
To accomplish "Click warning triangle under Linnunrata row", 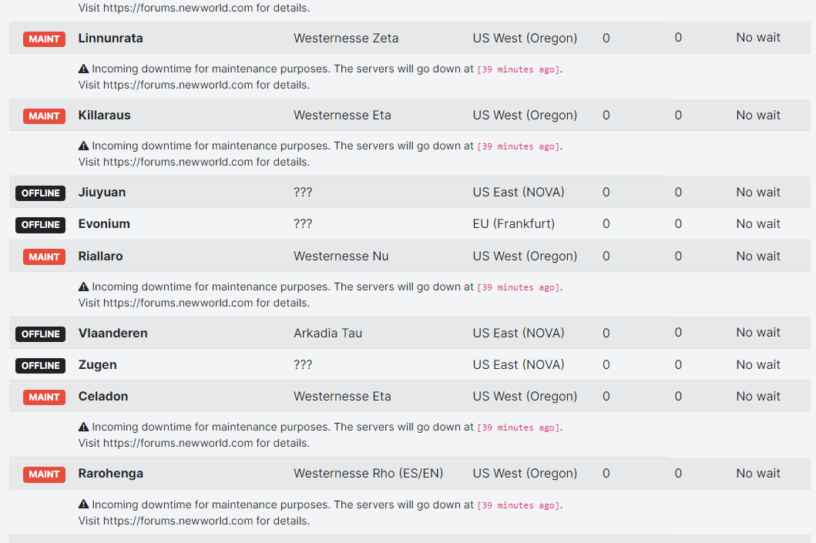I will point(83,69).
